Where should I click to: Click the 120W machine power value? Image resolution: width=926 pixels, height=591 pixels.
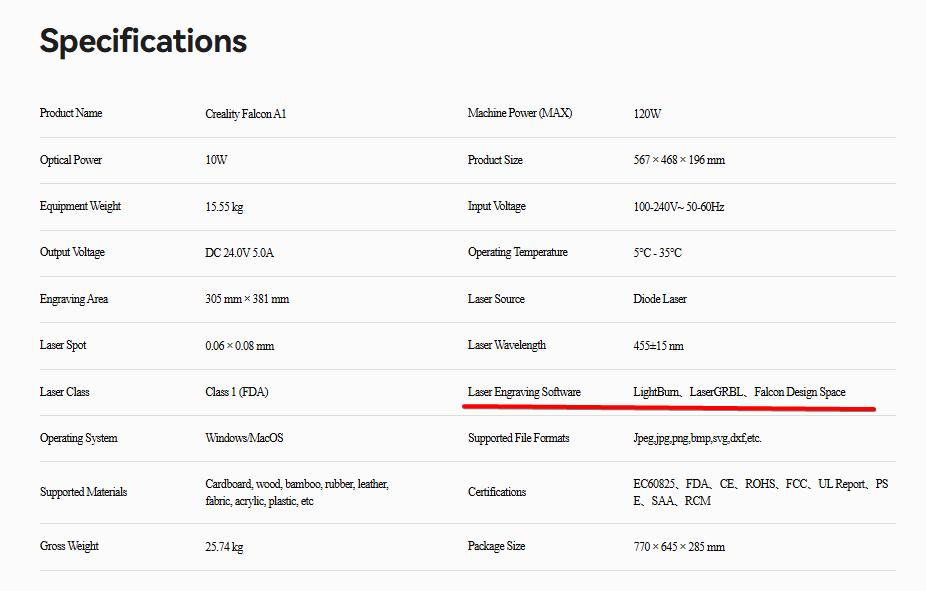pyautogui.click(x=647, y=114)
